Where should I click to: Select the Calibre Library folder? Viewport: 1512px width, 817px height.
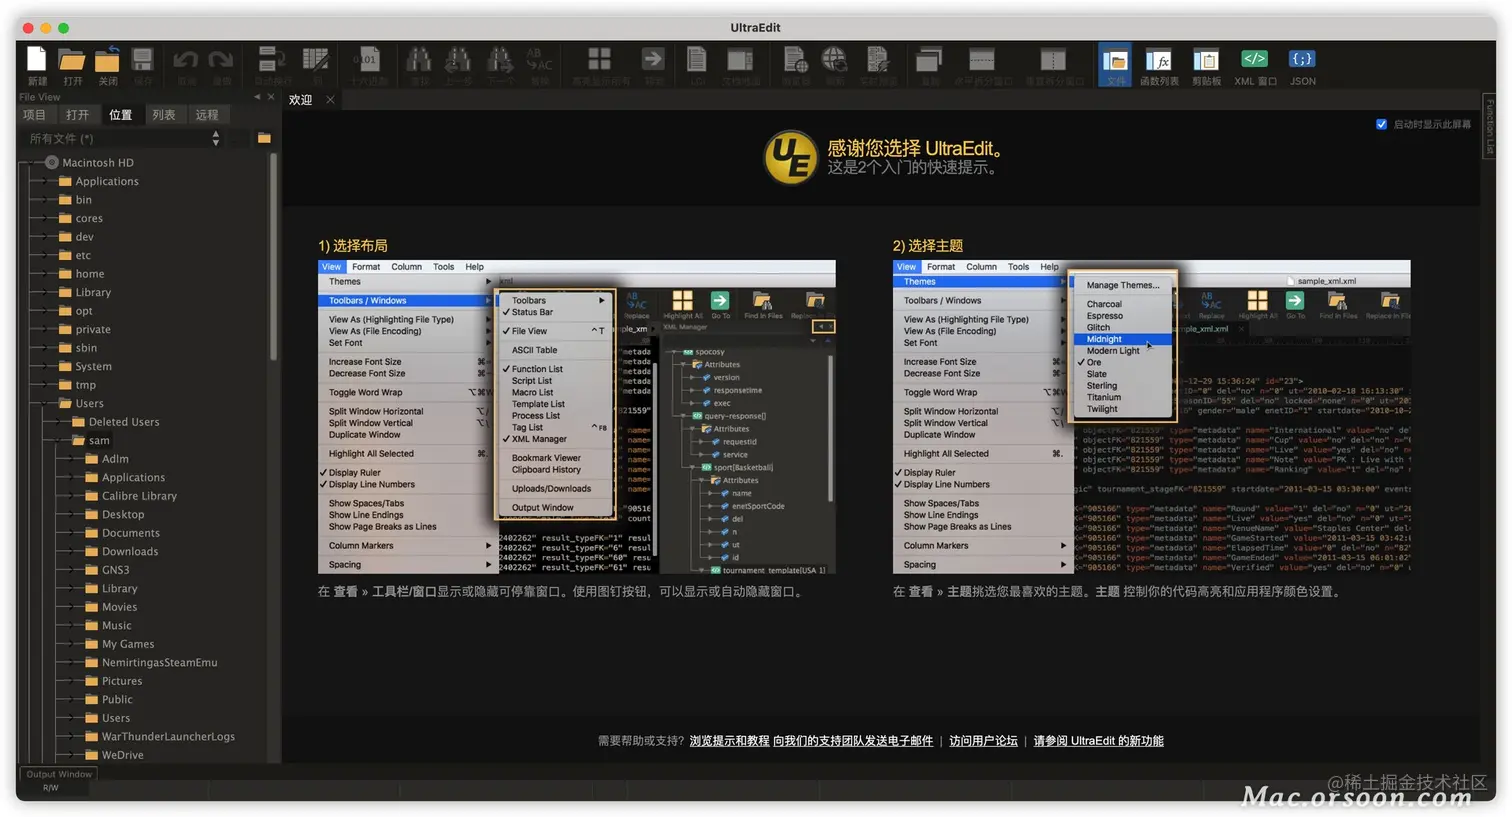[139, 496]
